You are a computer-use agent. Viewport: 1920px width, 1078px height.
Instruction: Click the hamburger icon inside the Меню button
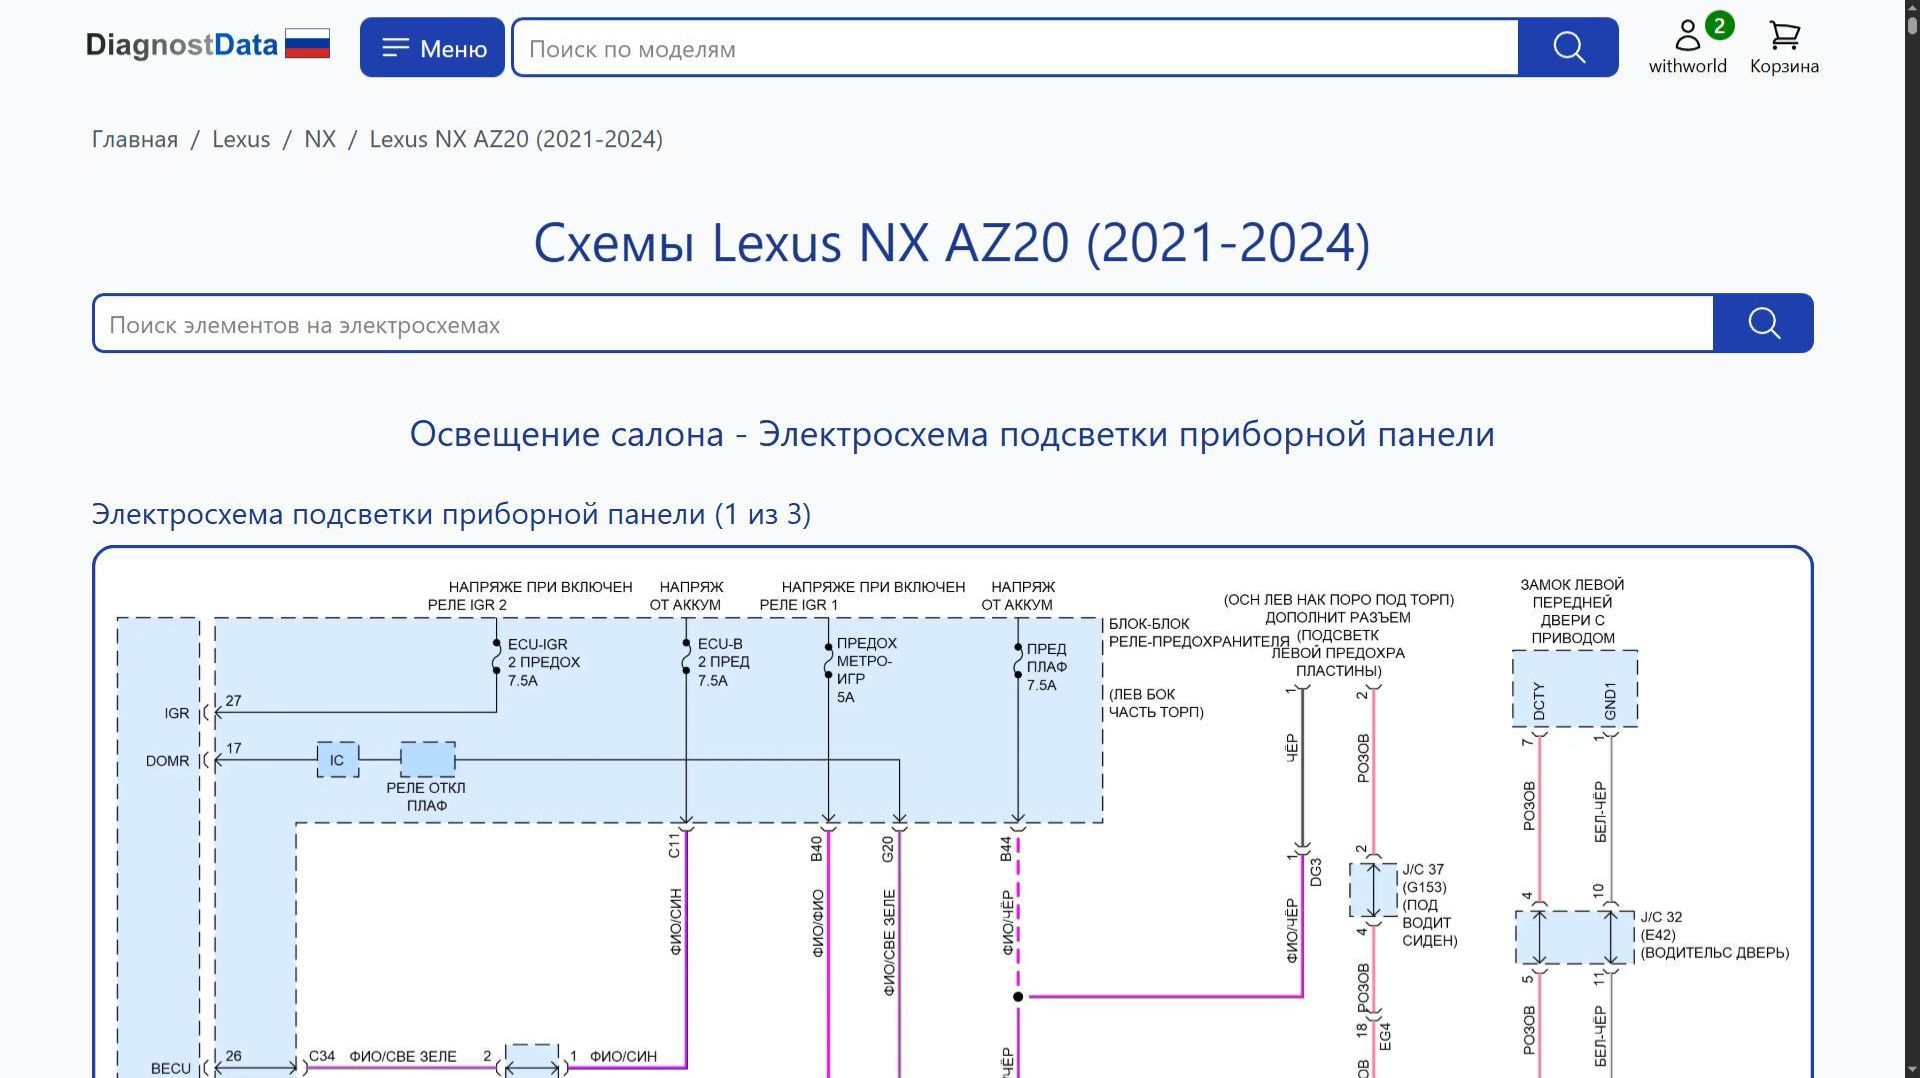pos(397,46)
